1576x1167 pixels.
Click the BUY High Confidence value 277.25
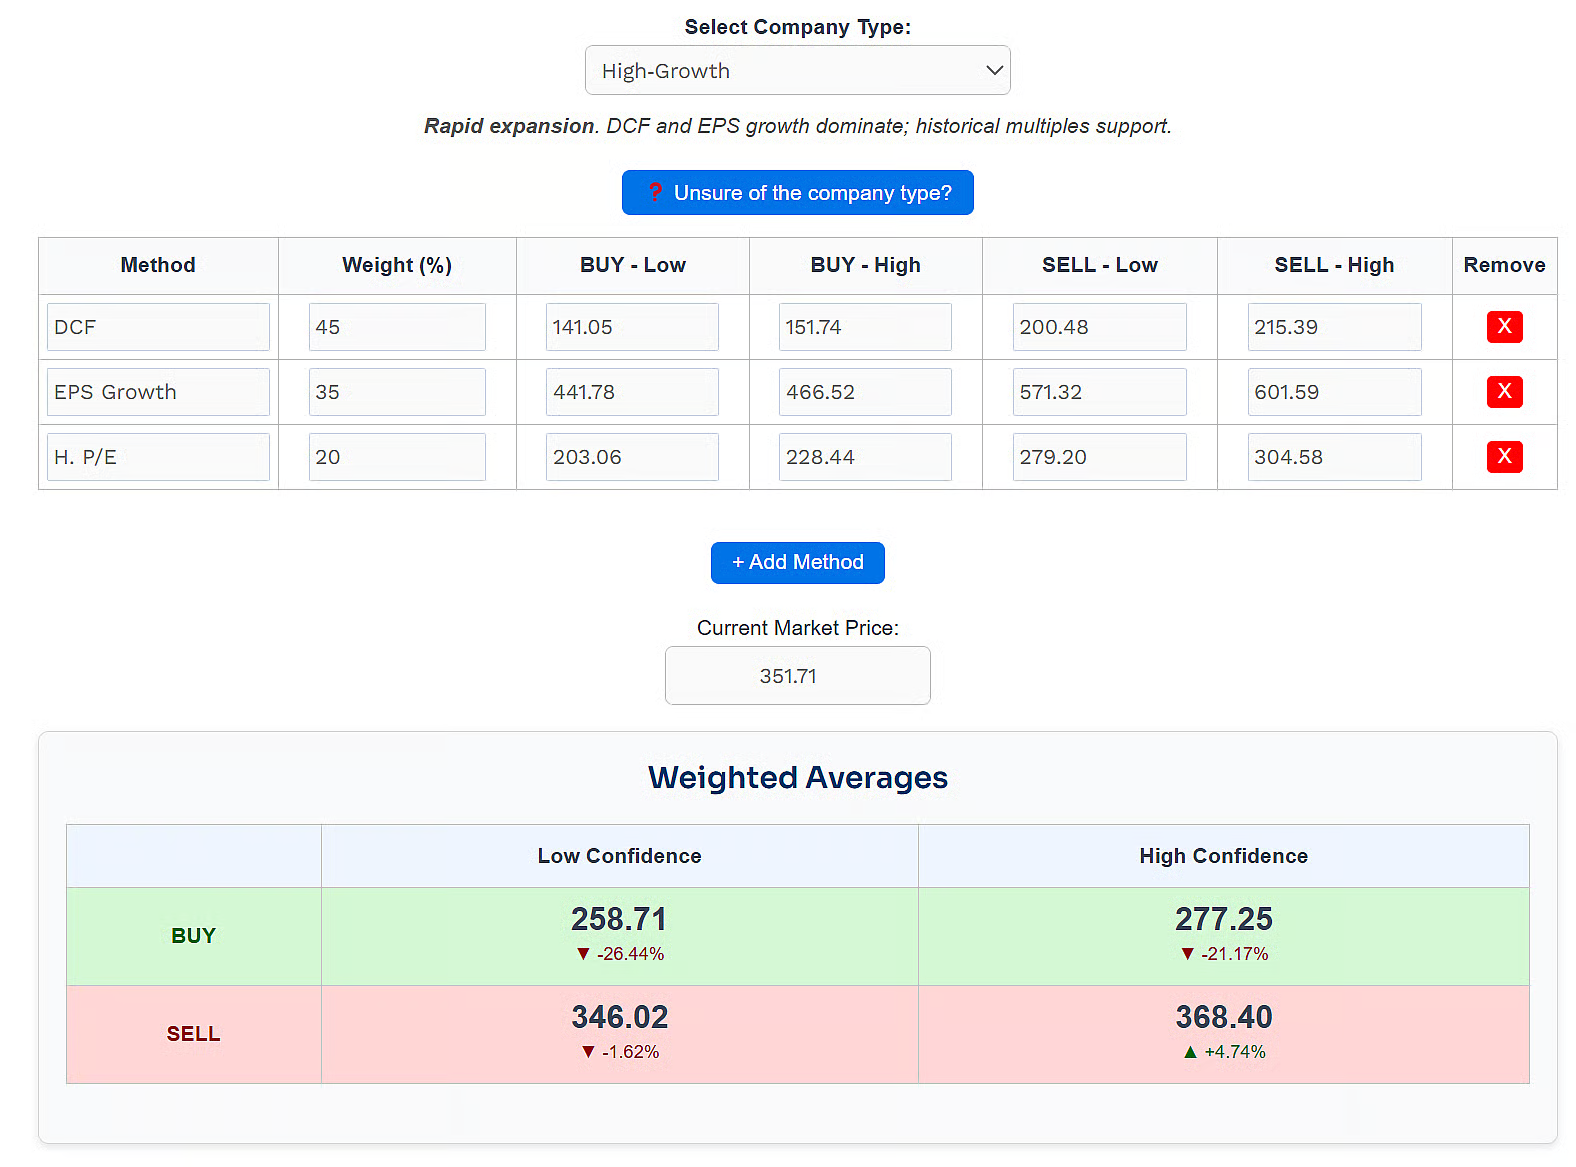1223,919
